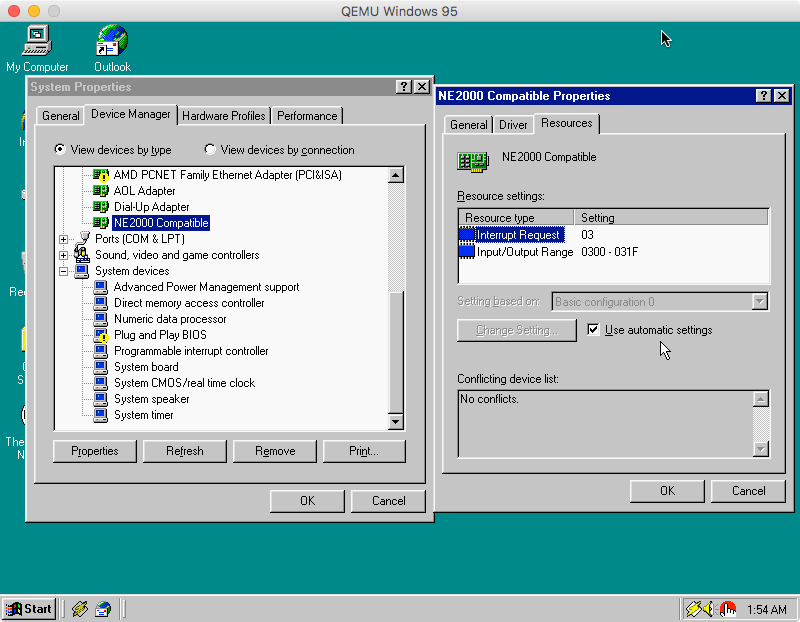Click the taskbar clock showing 1:54 AM
This screenshot has height=622, width=800.
coord(767,609)
